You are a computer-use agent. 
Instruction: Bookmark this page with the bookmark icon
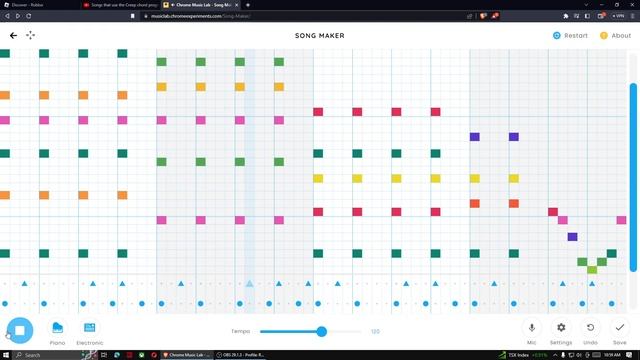click(133, 16)
